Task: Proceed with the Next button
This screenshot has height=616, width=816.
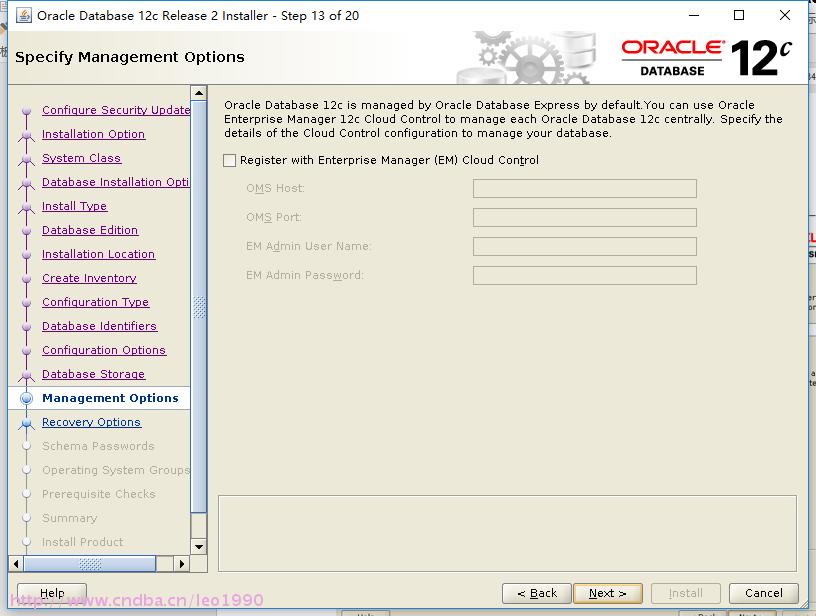Action: point(608,593)
